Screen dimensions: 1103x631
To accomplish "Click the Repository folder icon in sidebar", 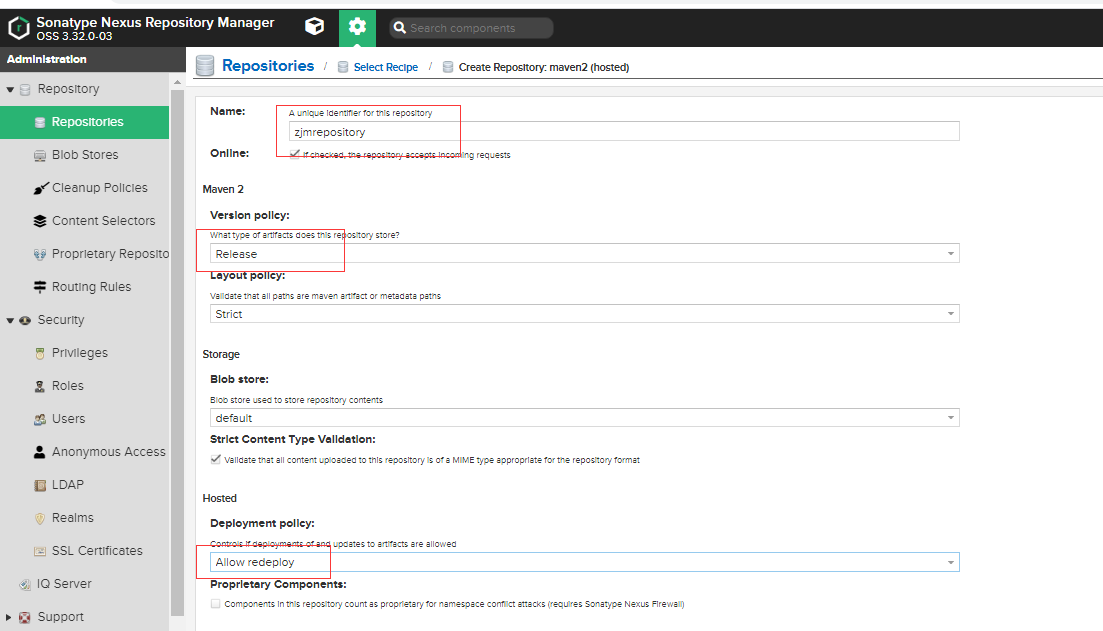I will [25, 89].
